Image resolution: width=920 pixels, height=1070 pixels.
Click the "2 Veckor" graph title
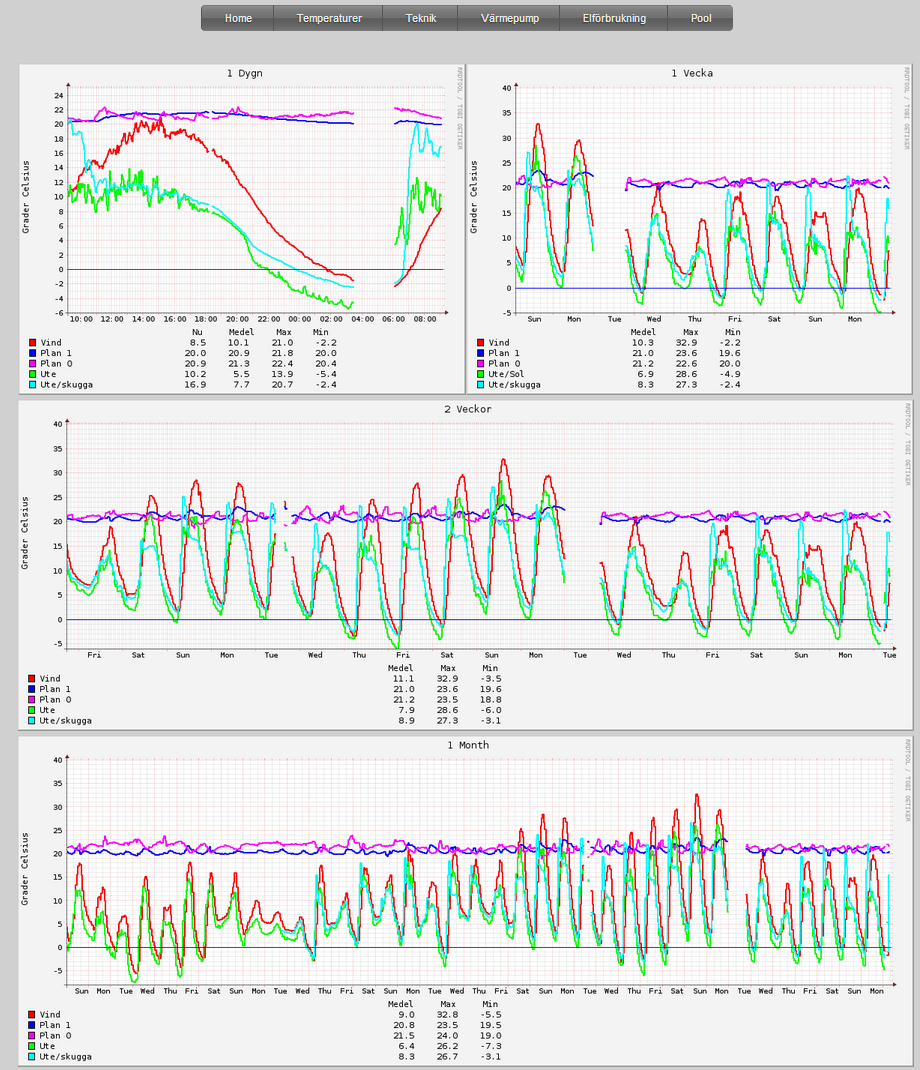[468, 409]
